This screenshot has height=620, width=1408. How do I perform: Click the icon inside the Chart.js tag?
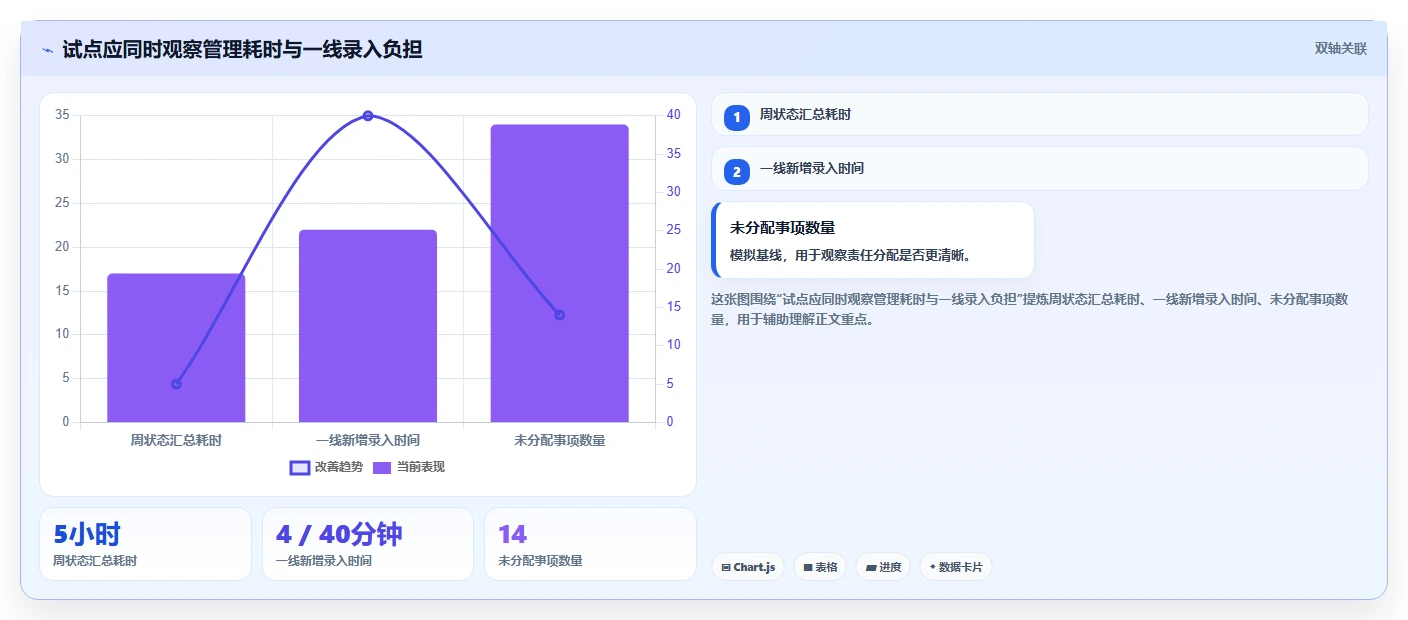[726, 568]
